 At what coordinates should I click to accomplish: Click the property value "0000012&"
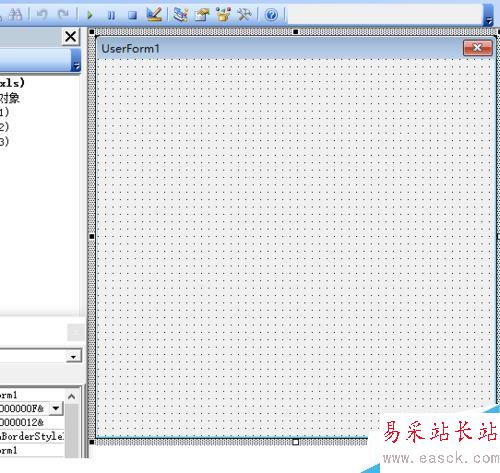(x=22, y=422)
